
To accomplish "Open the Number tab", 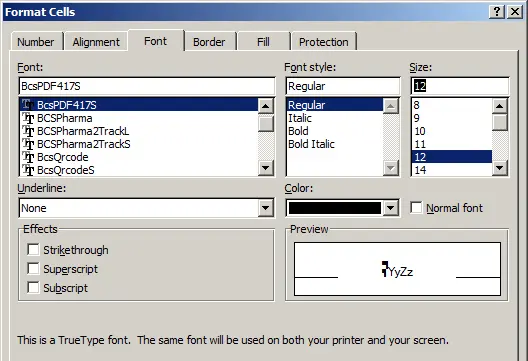I will (36, 42).
